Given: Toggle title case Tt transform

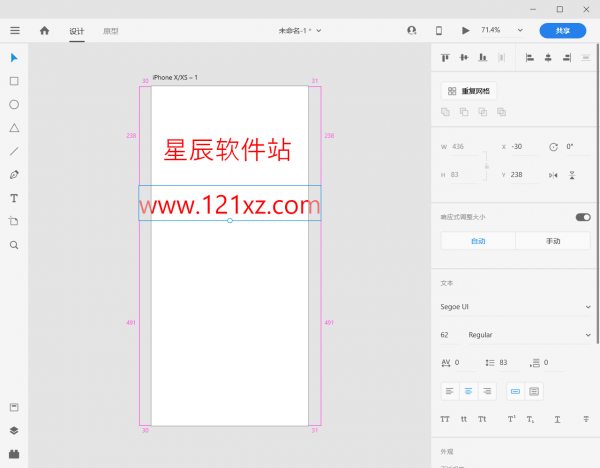Looking at the screenshot, I should 482,419.
